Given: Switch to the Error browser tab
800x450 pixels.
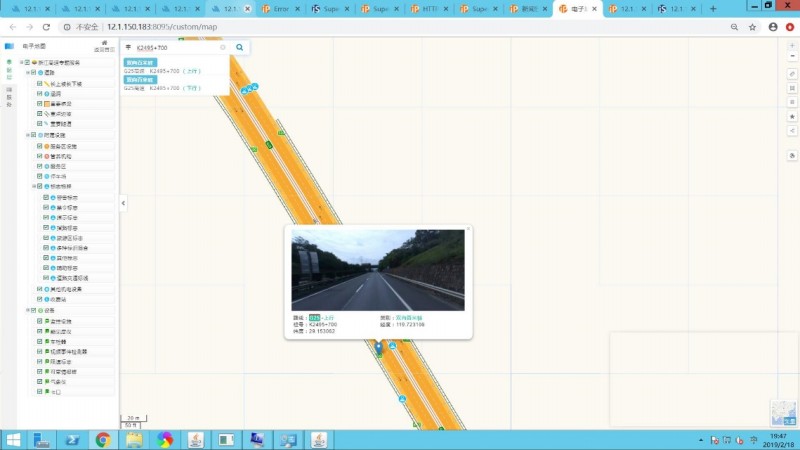Looking at the screenshot, I should (x=281, y=9).
